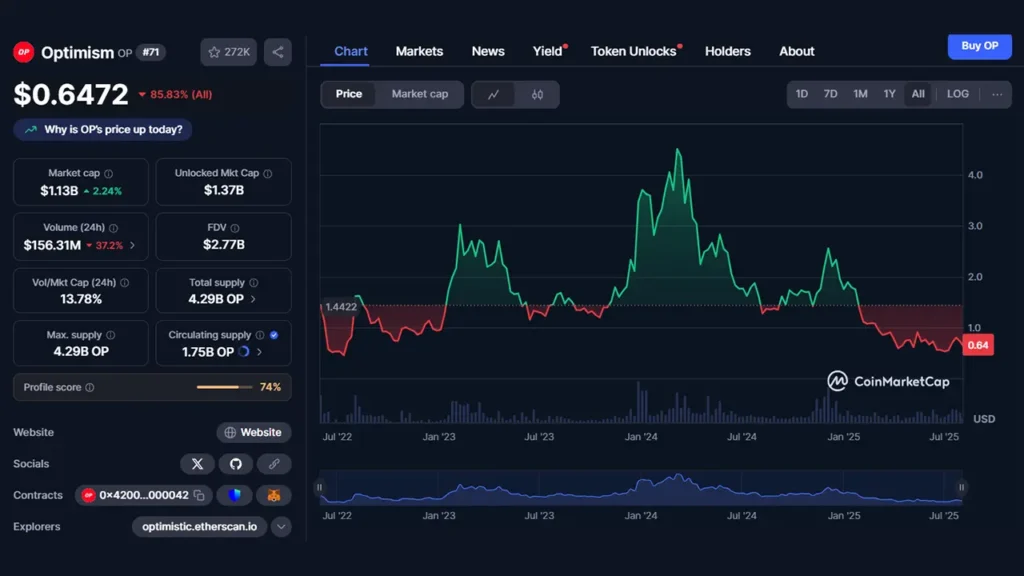This screenshot has width=1024, height=576.
Task: Click the blue shield wallet icon
Action: (x=234, y=495)
